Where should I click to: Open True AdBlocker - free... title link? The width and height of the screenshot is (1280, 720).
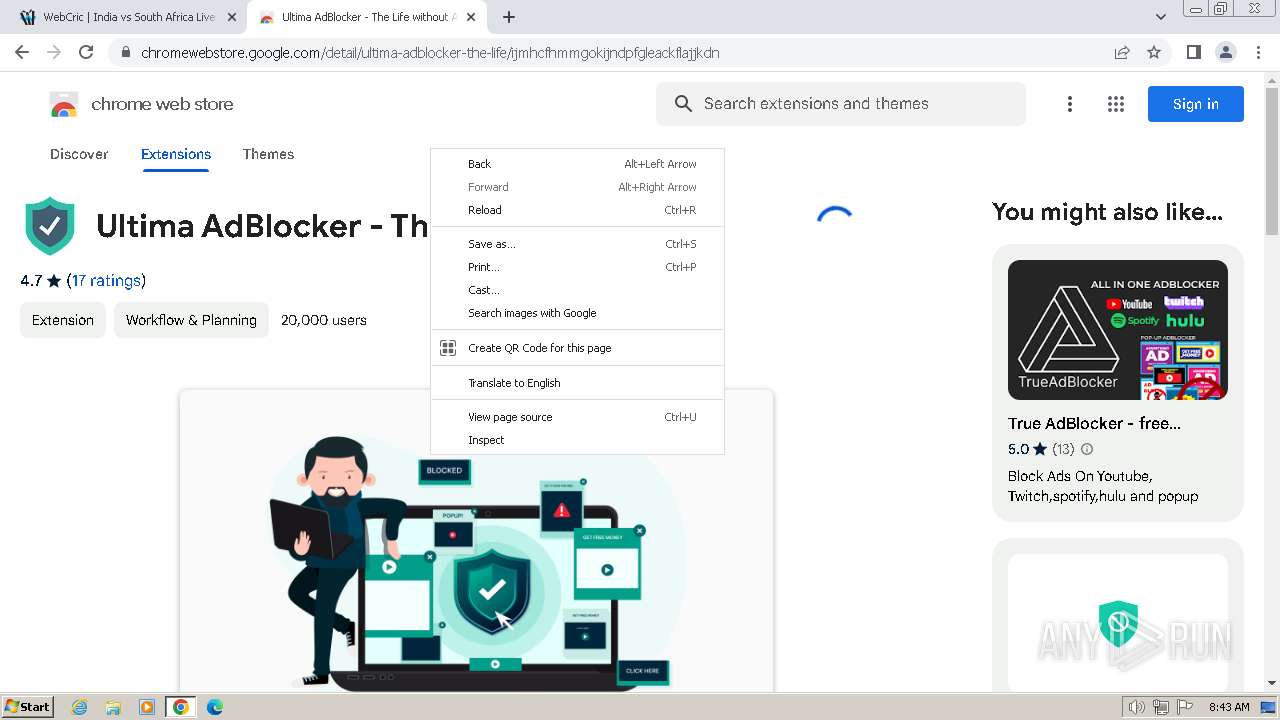[x=1094, y=423]
